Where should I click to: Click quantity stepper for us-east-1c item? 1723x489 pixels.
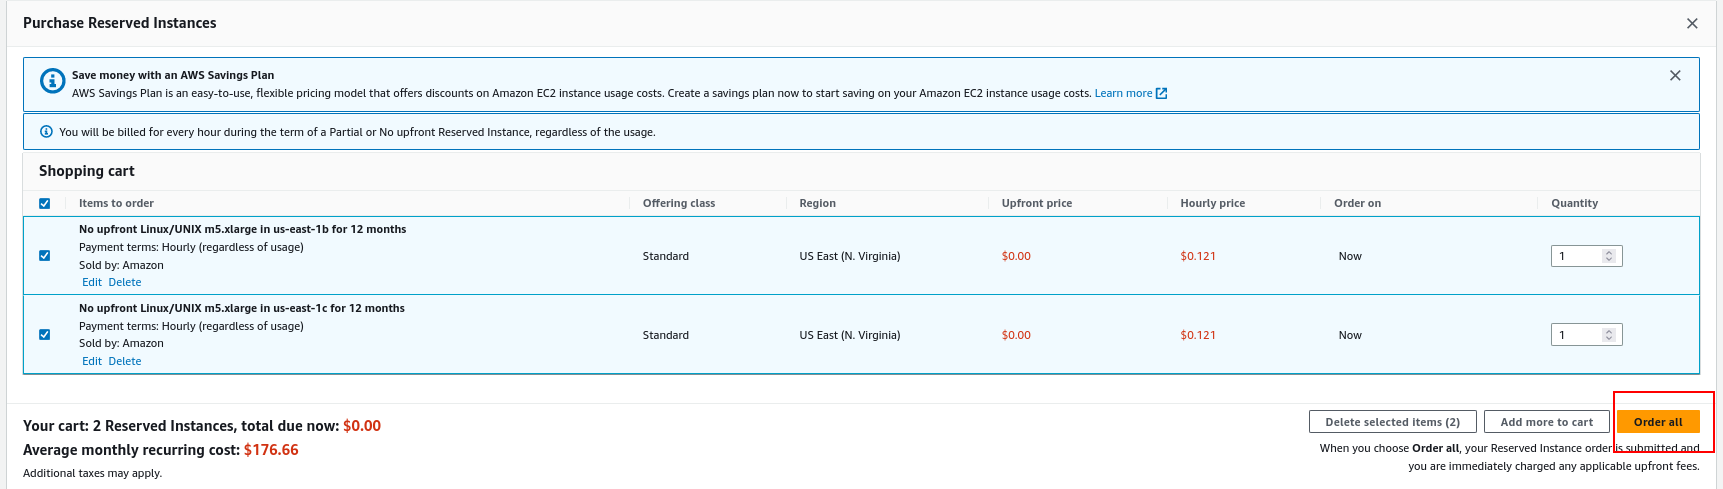1609,335
